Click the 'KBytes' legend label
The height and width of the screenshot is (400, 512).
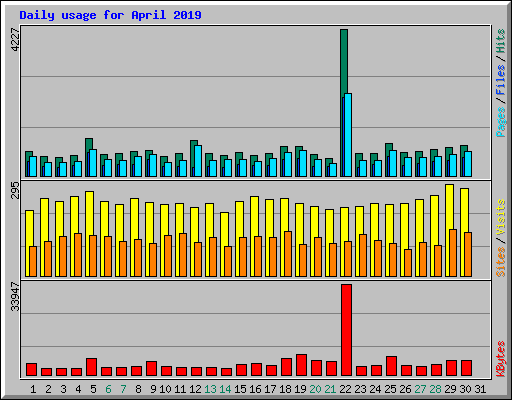[501, 358]
